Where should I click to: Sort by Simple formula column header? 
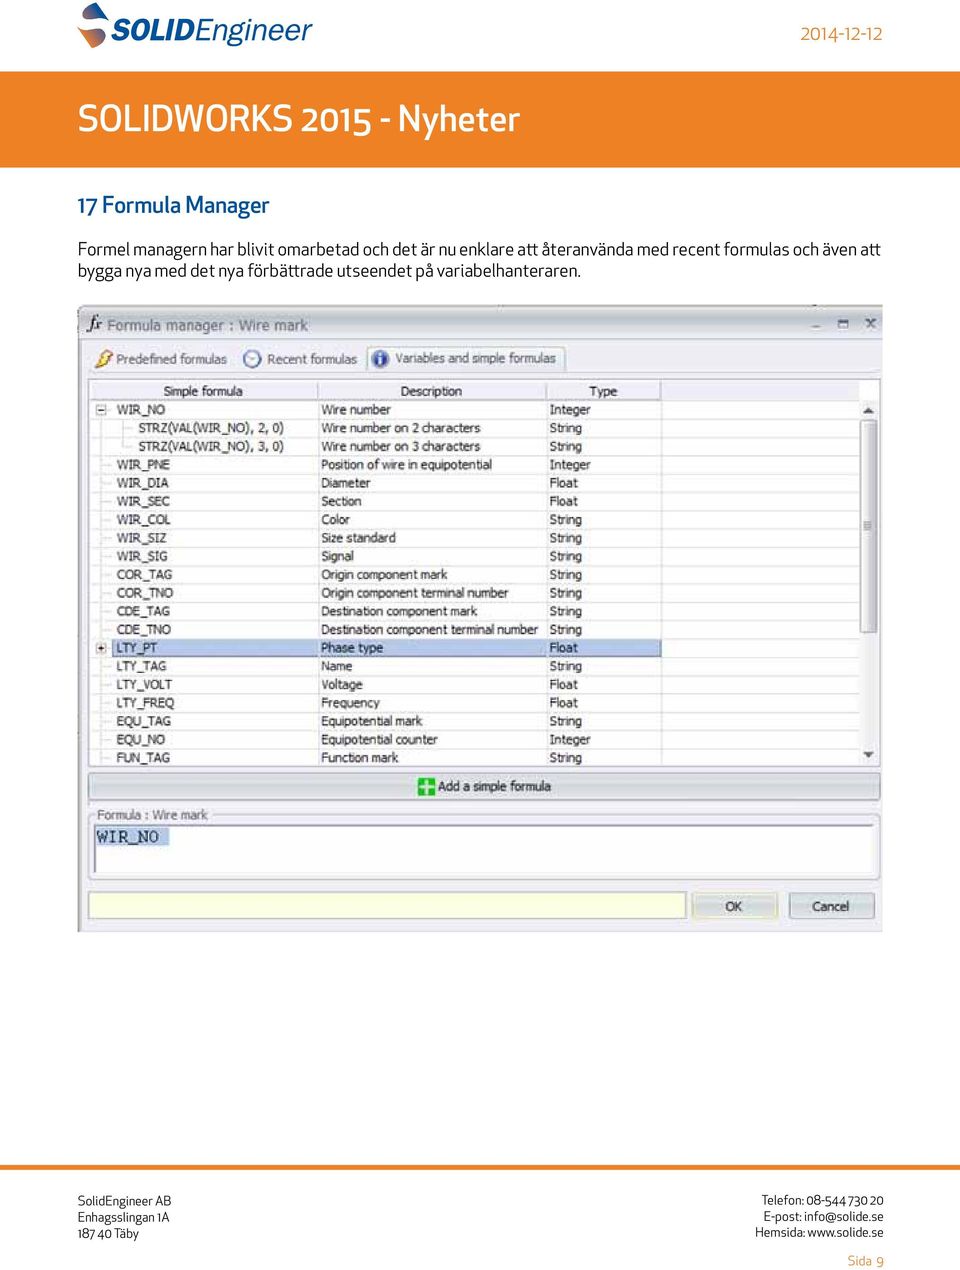coord(203,391)
